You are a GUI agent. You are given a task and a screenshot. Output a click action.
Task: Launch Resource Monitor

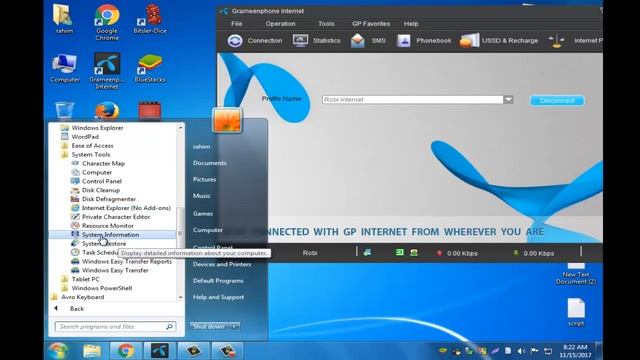coord(108,226)
